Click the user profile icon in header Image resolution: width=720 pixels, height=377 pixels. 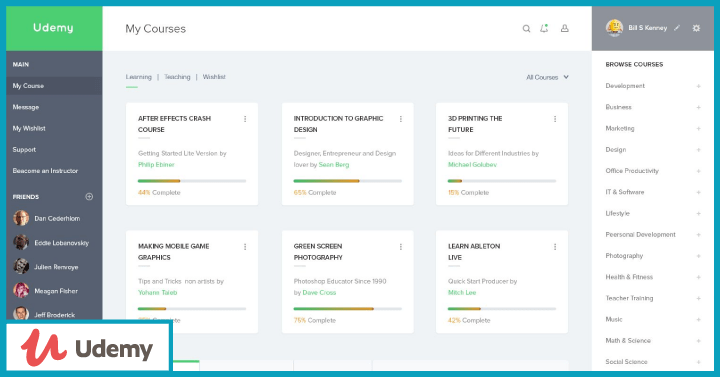pyautogui.click(x=565, y=28)
